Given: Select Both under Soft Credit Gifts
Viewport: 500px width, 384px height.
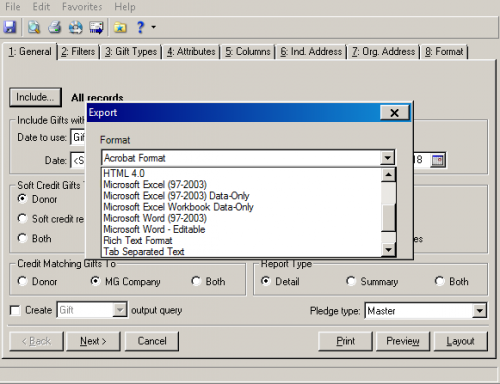Looking at the screenshot, I should point(22,238).
